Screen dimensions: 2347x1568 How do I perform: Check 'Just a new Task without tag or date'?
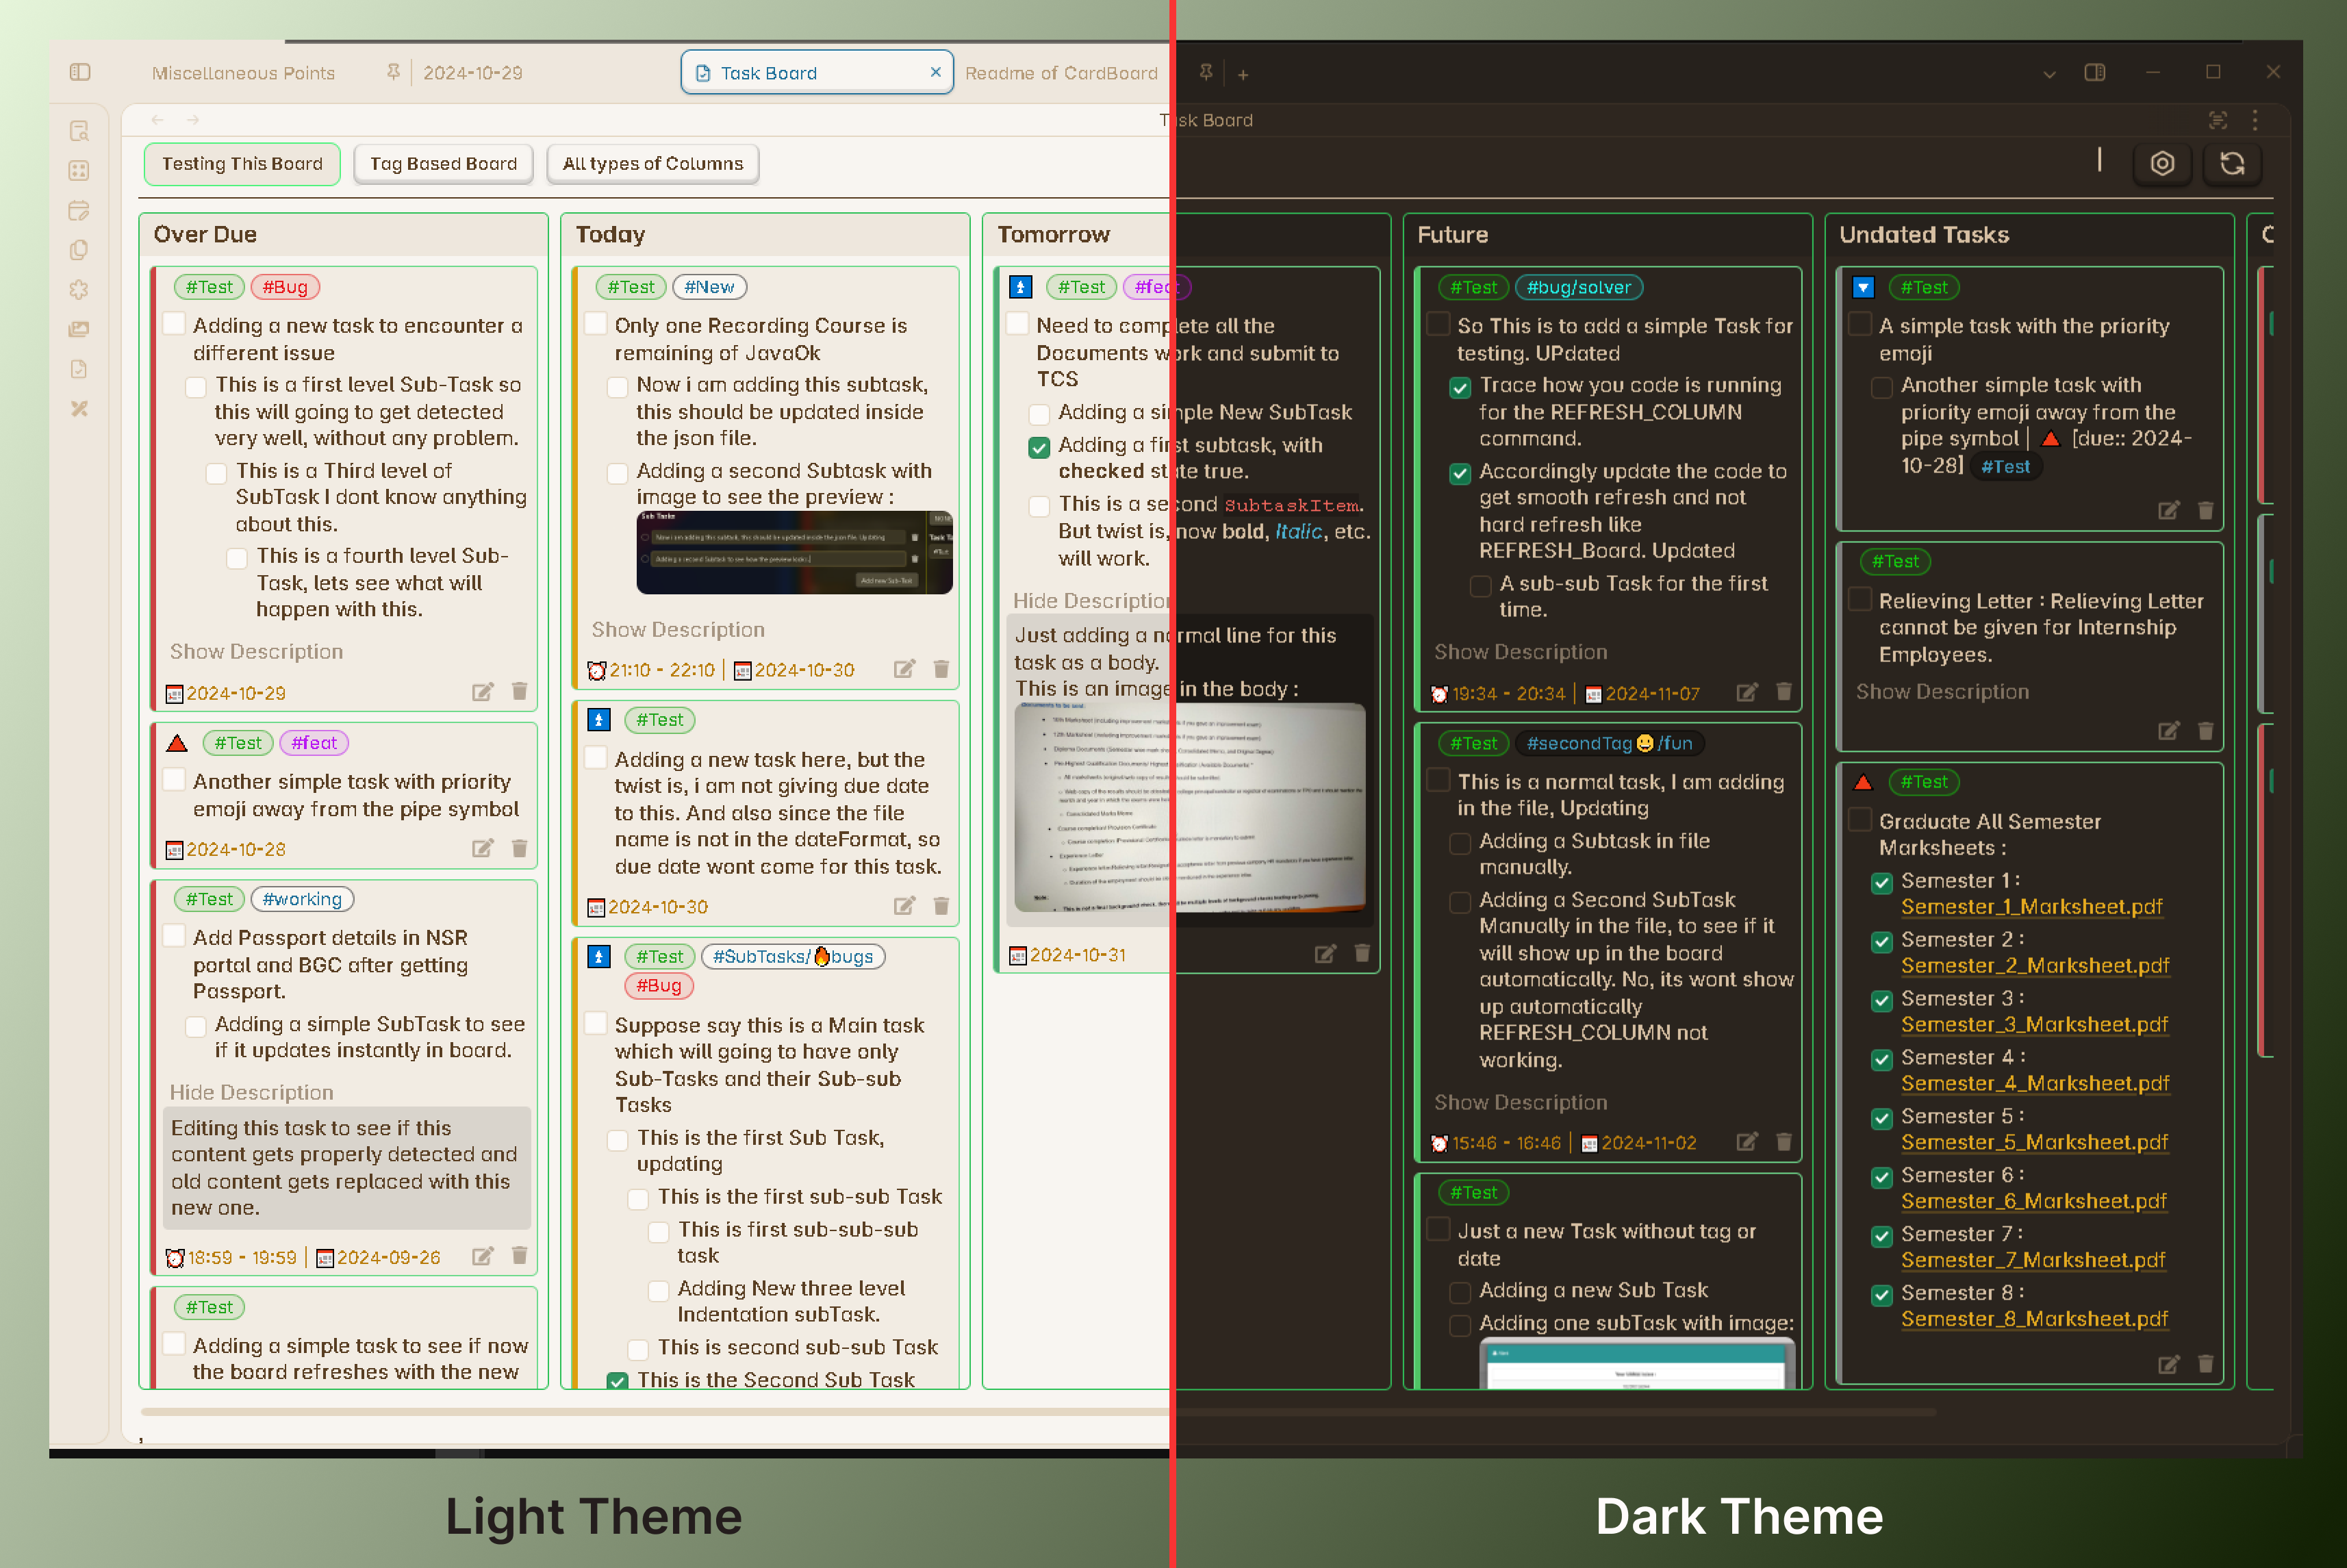pos(1438,1229)
